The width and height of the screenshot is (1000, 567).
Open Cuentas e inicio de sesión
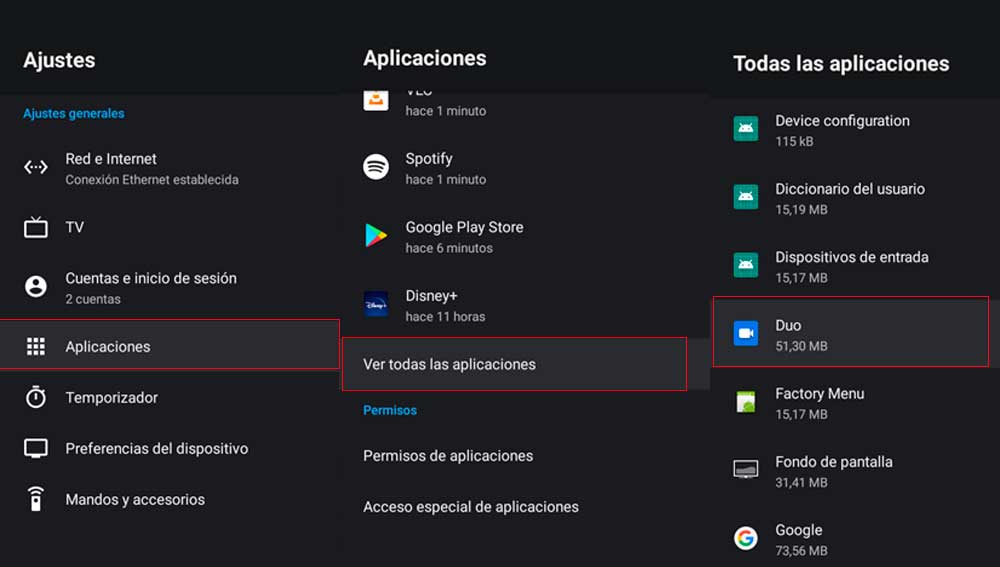[x=170, y=287]
